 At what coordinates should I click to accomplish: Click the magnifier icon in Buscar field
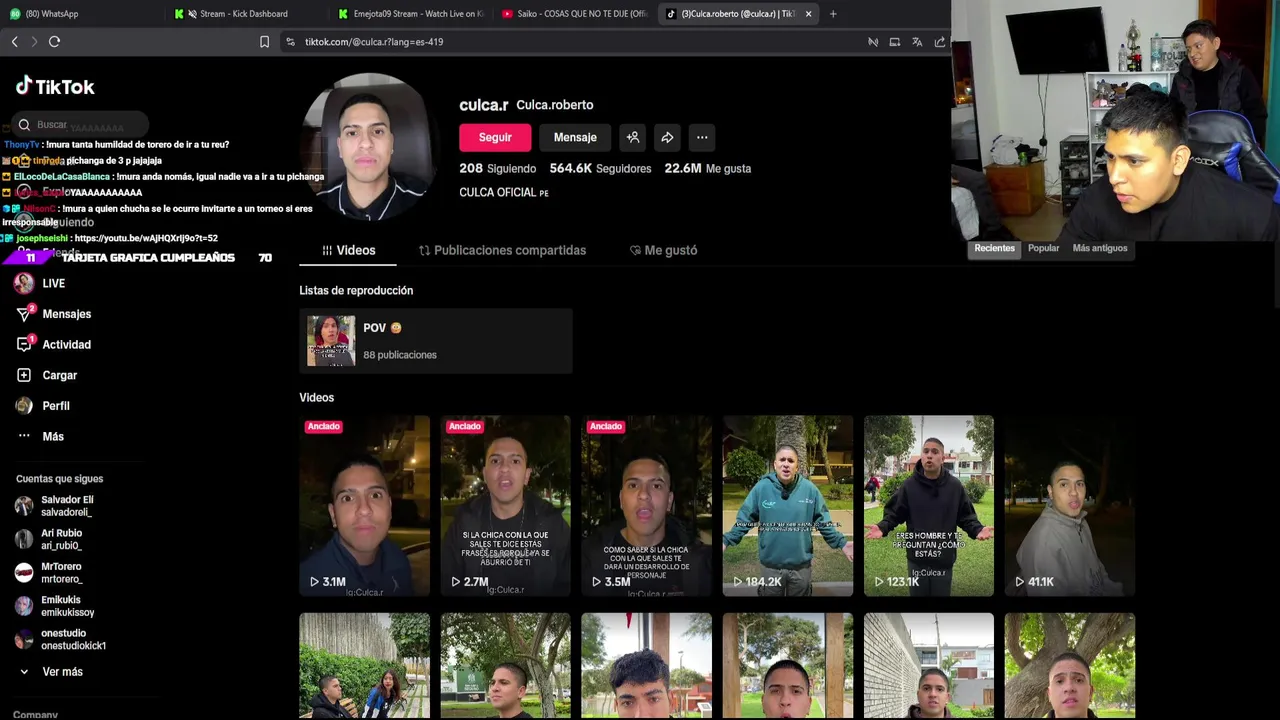pyautogui.click(x=24, y=125)
